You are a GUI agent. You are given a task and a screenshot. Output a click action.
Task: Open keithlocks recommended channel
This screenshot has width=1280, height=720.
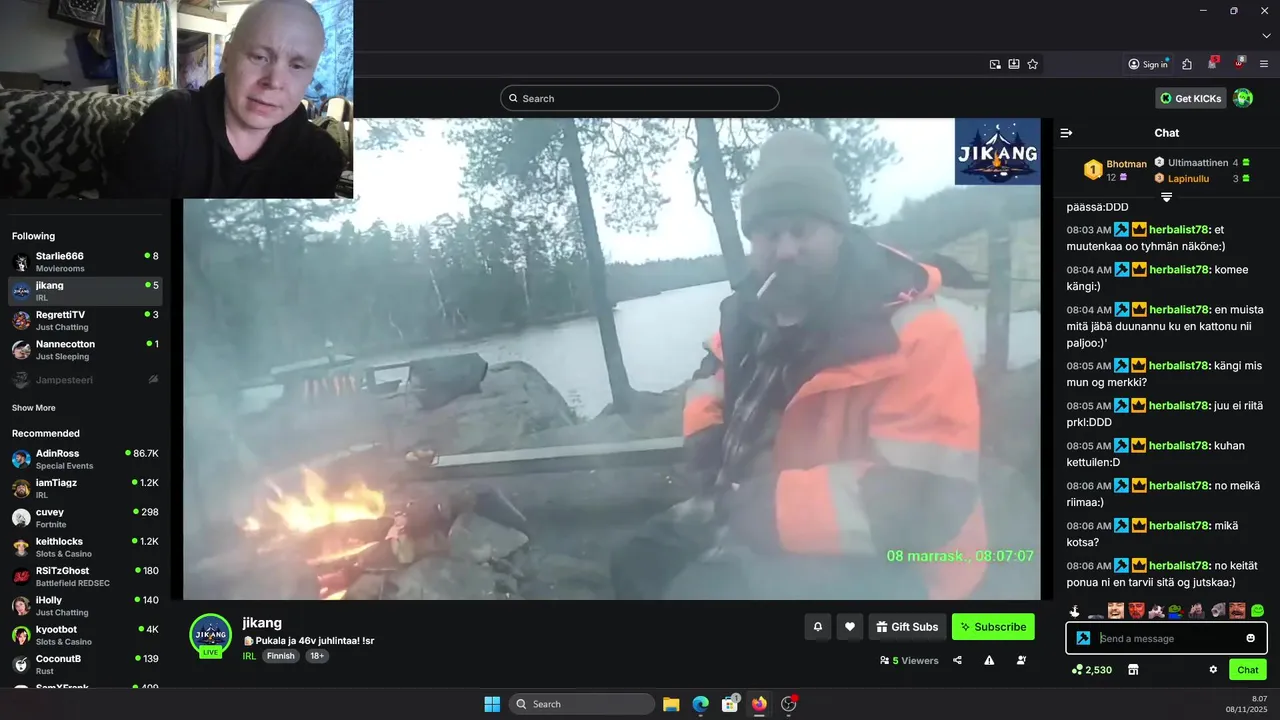point(85,547)
